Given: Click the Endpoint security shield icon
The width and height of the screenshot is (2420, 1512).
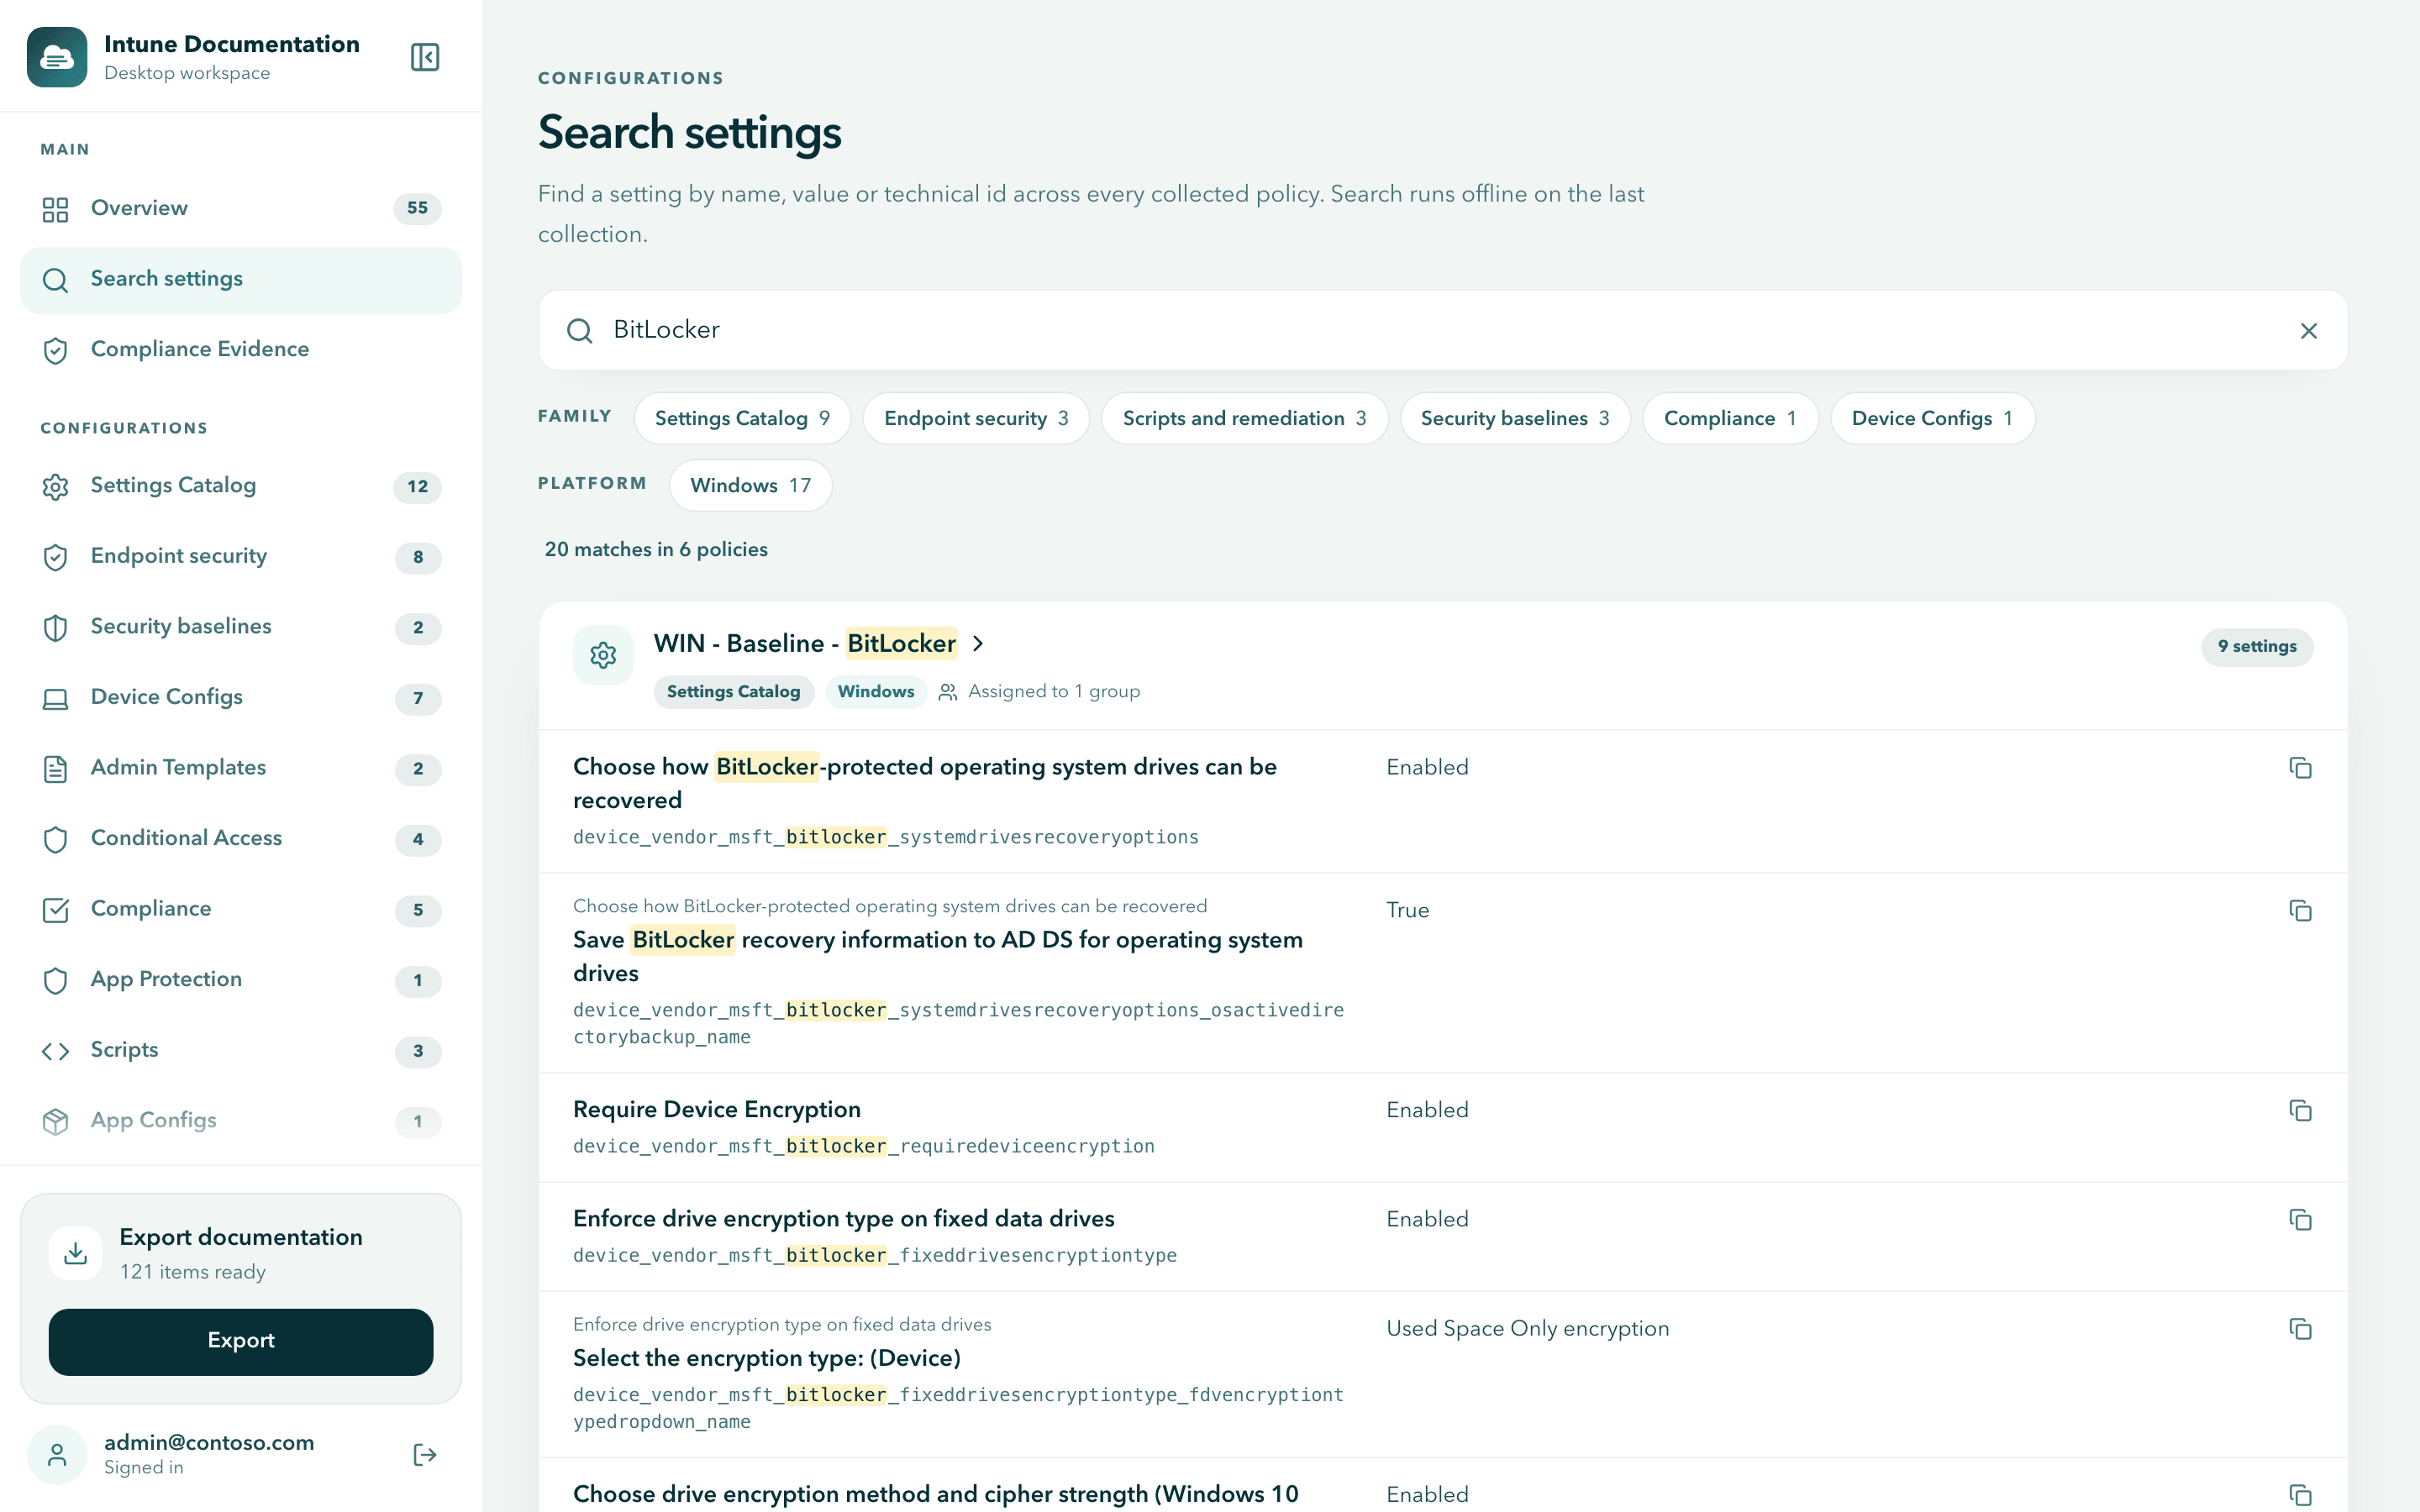Looking at the screenshot, I should click(x=56, y=557).
